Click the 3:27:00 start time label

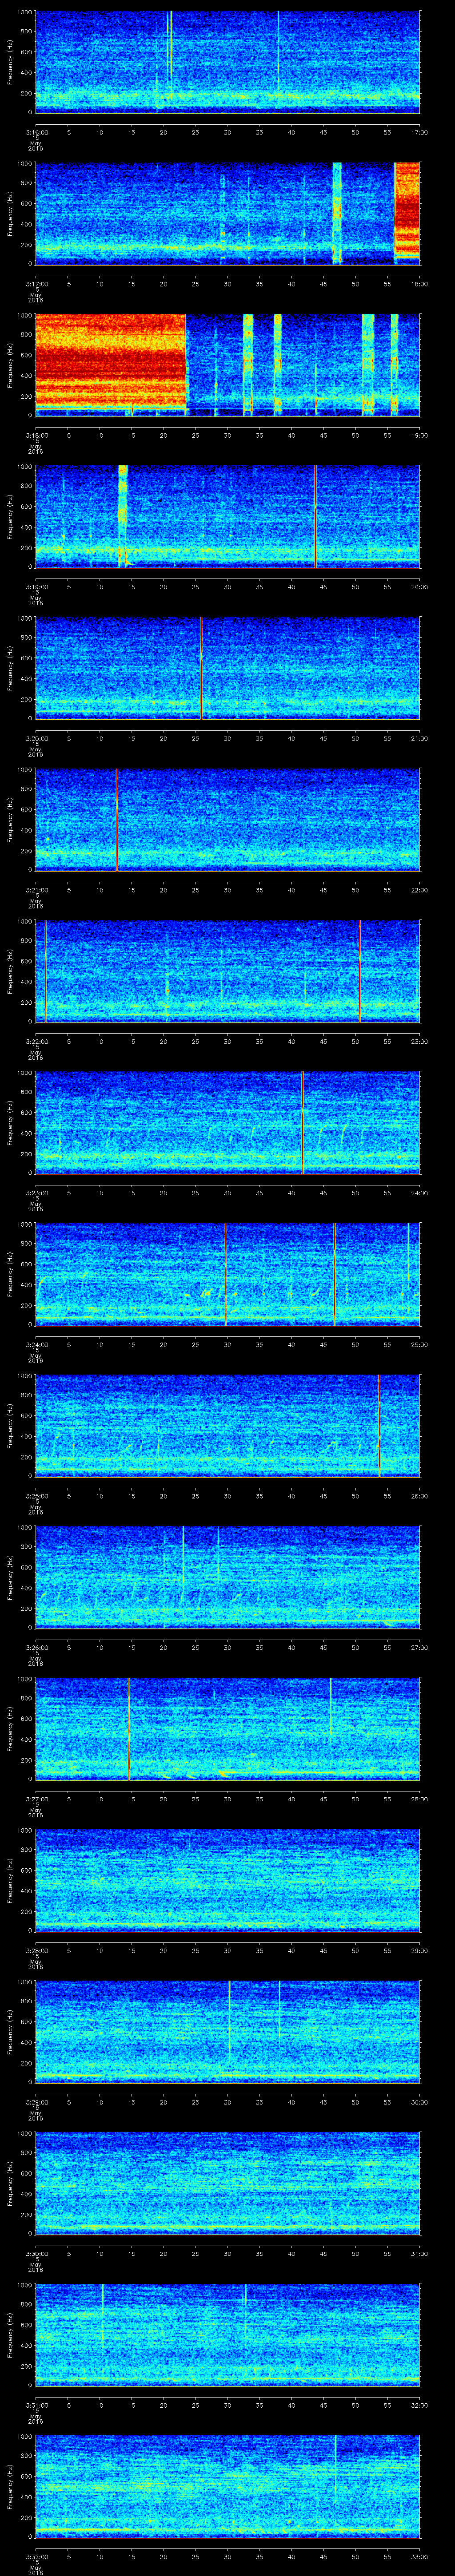36,1799
